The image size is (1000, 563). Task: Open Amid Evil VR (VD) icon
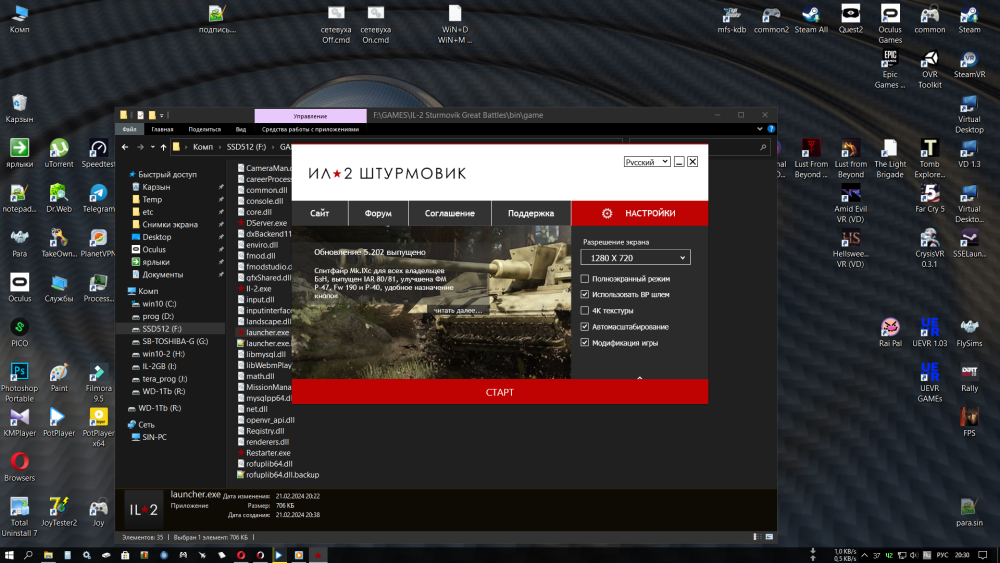[850, 203]
